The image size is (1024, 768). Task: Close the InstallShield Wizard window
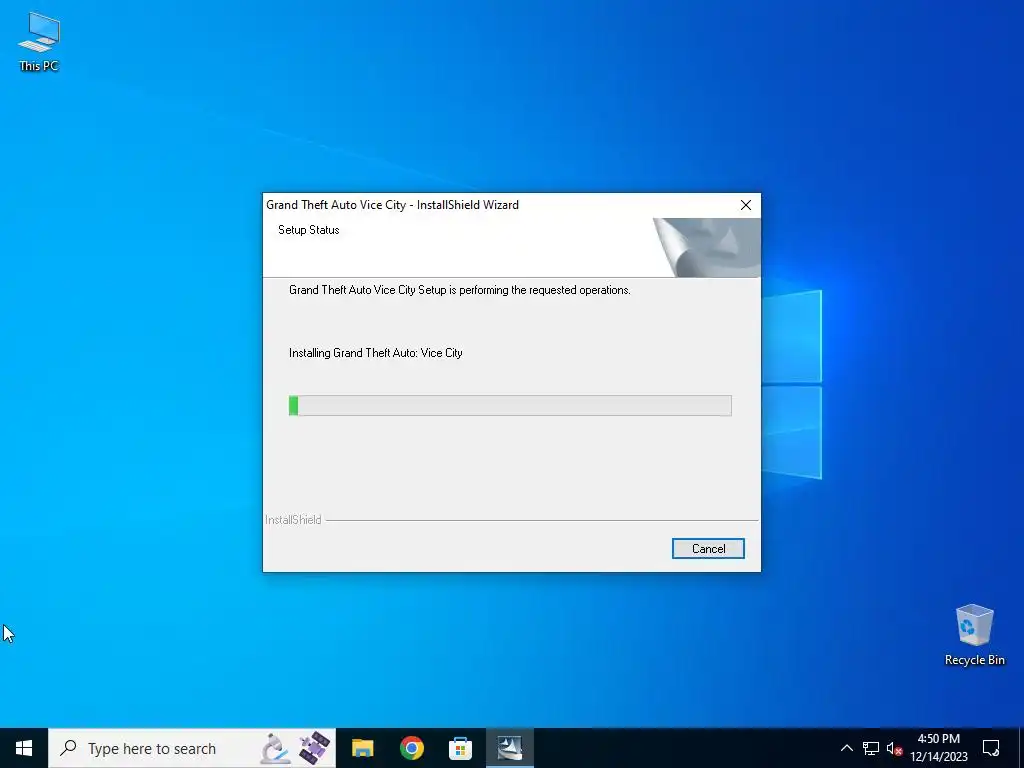(746, 205)
